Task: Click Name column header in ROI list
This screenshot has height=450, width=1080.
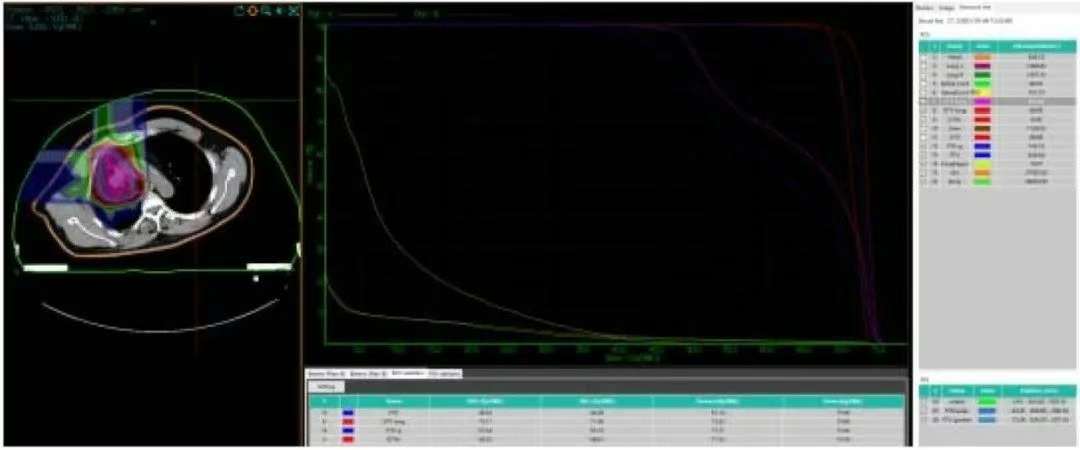Action: click(x=955, y=45)
